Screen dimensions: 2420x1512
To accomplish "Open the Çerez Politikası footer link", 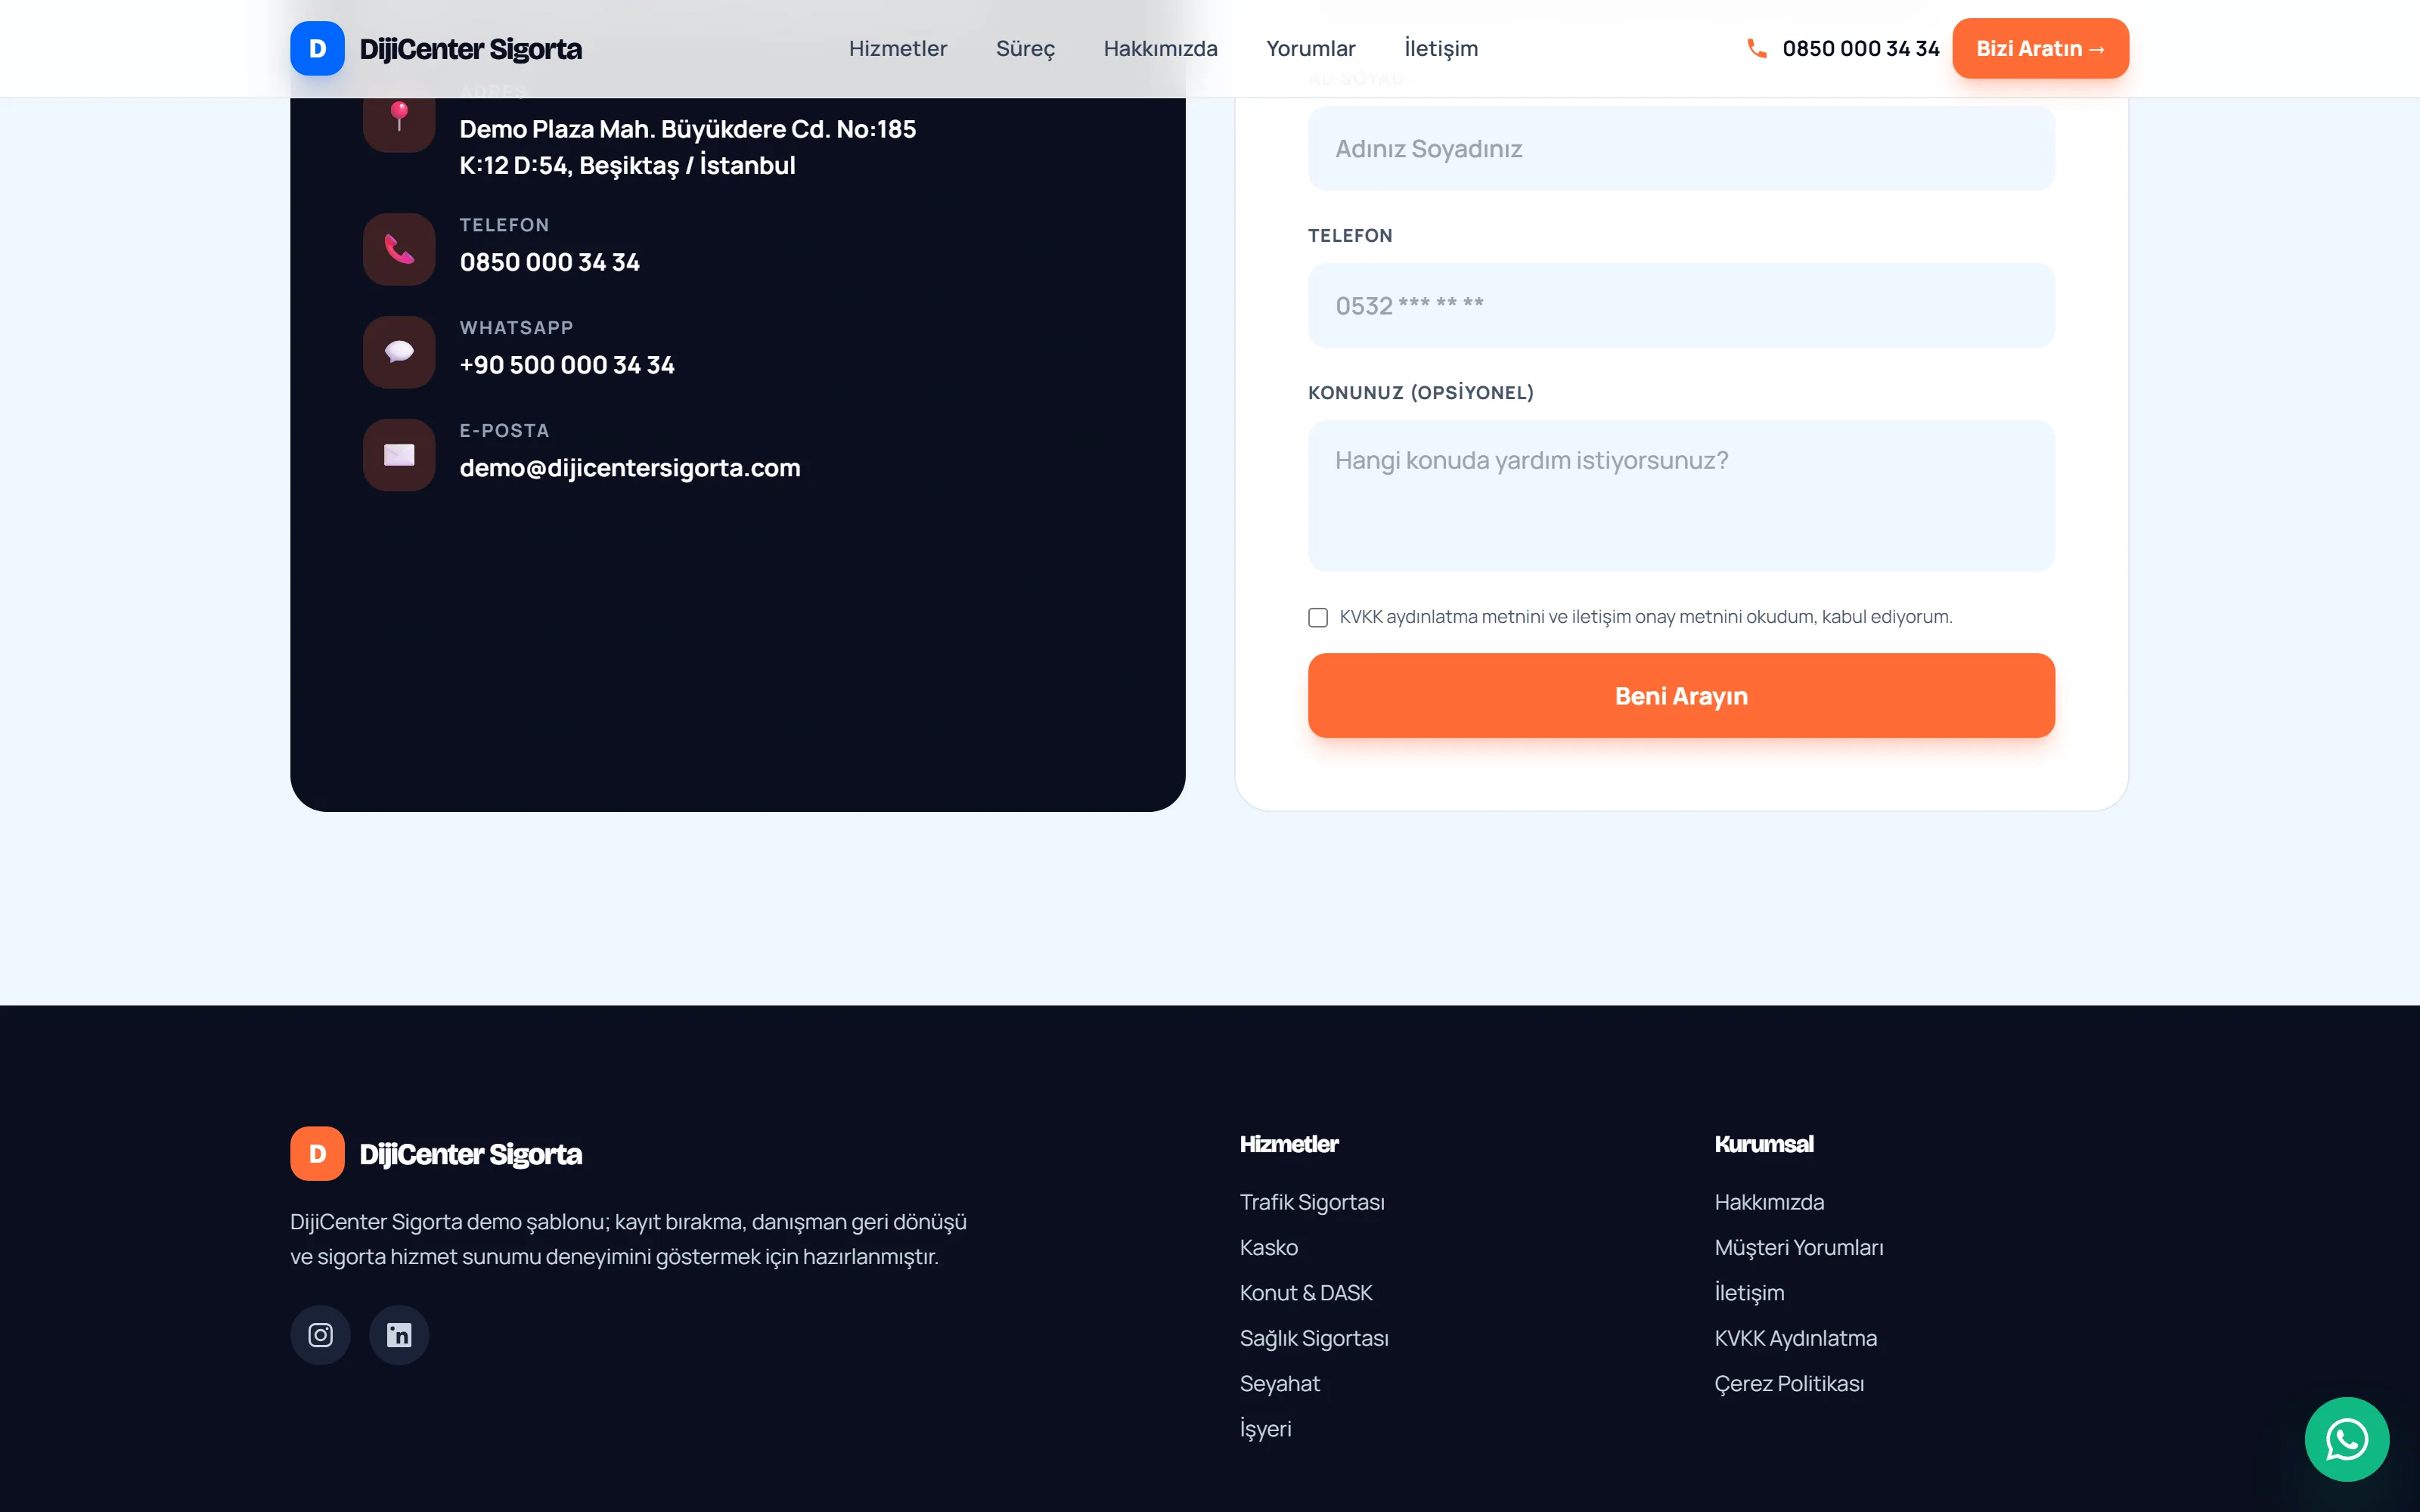I will coord(1789,1384).
